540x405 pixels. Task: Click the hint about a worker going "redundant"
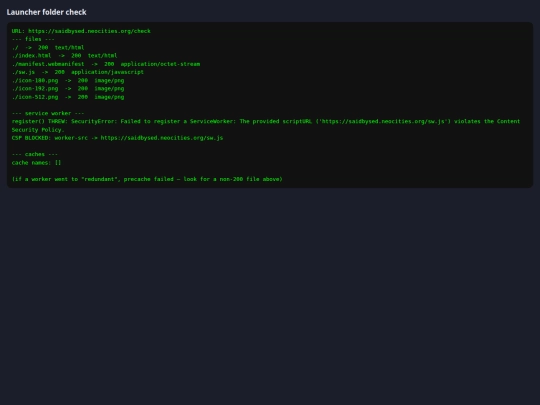147,179
